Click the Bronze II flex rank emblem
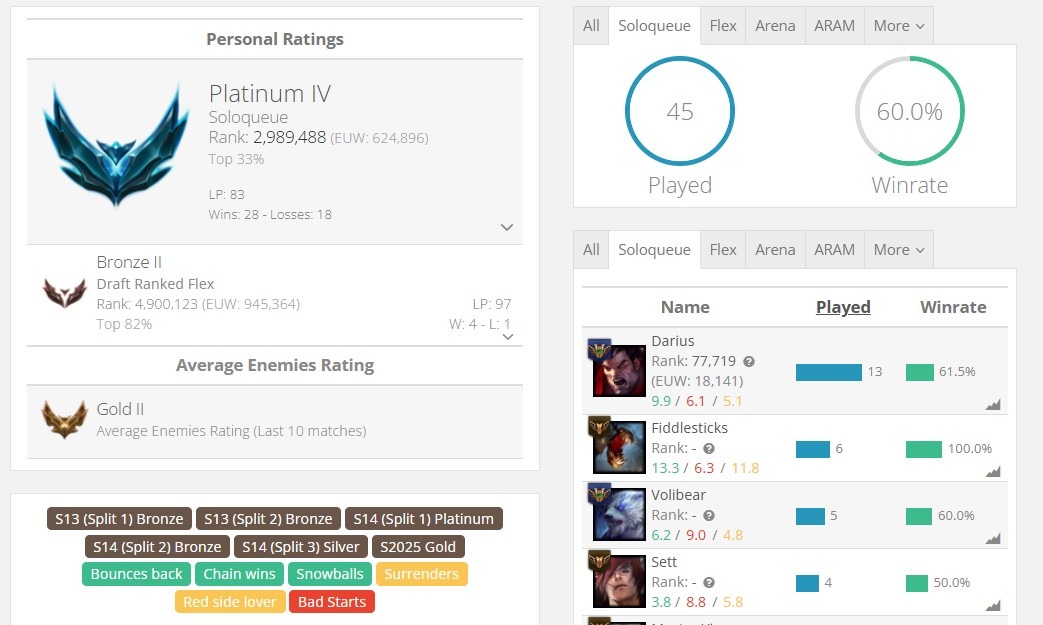This screenshot has height=625, width=1043. 65,293
